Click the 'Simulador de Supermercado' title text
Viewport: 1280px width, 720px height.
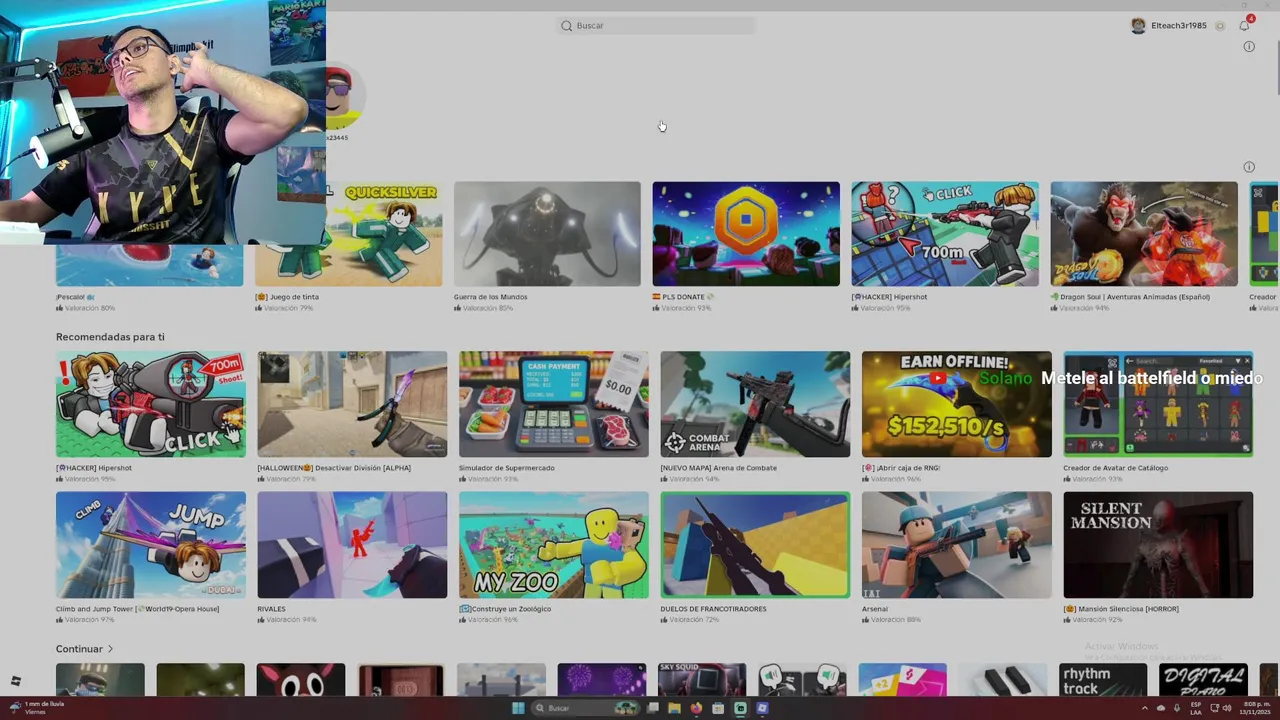coord(505,468)
